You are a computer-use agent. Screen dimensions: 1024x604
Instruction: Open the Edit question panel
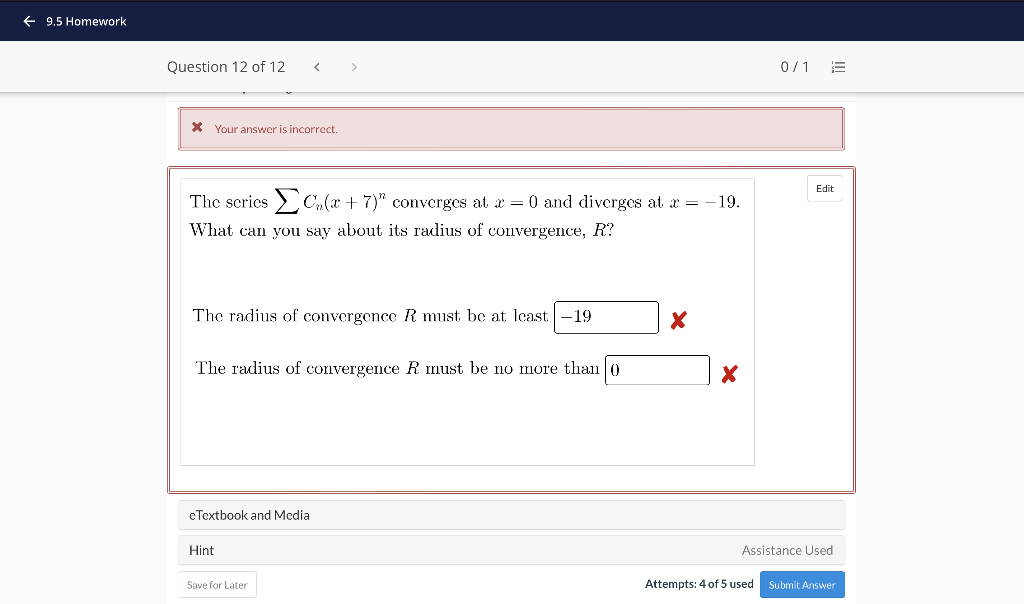pyautogui.click(x=824, y=188)
